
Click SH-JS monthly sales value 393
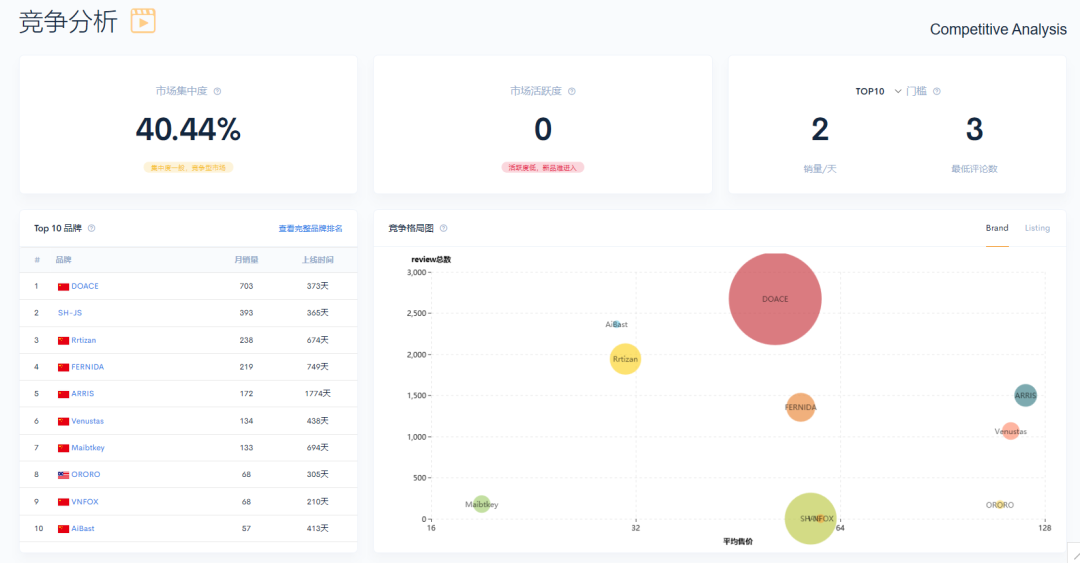(x=246, y=313)
